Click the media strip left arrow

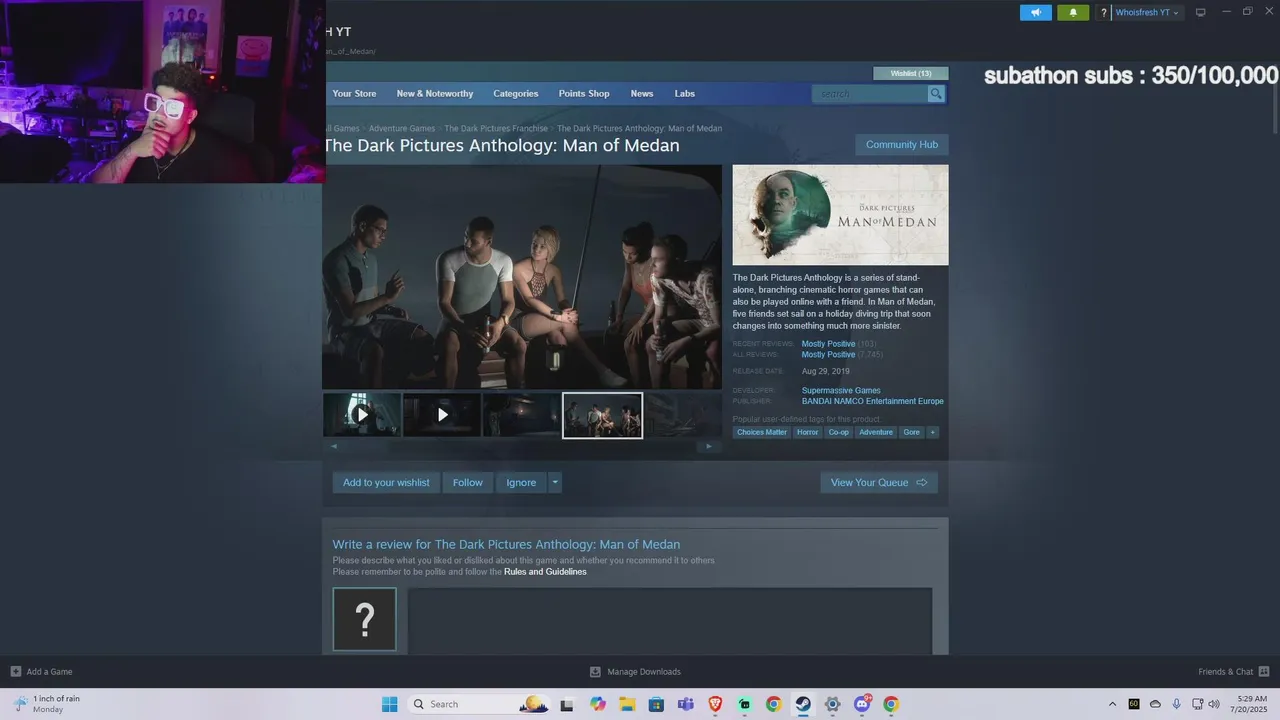334,446
